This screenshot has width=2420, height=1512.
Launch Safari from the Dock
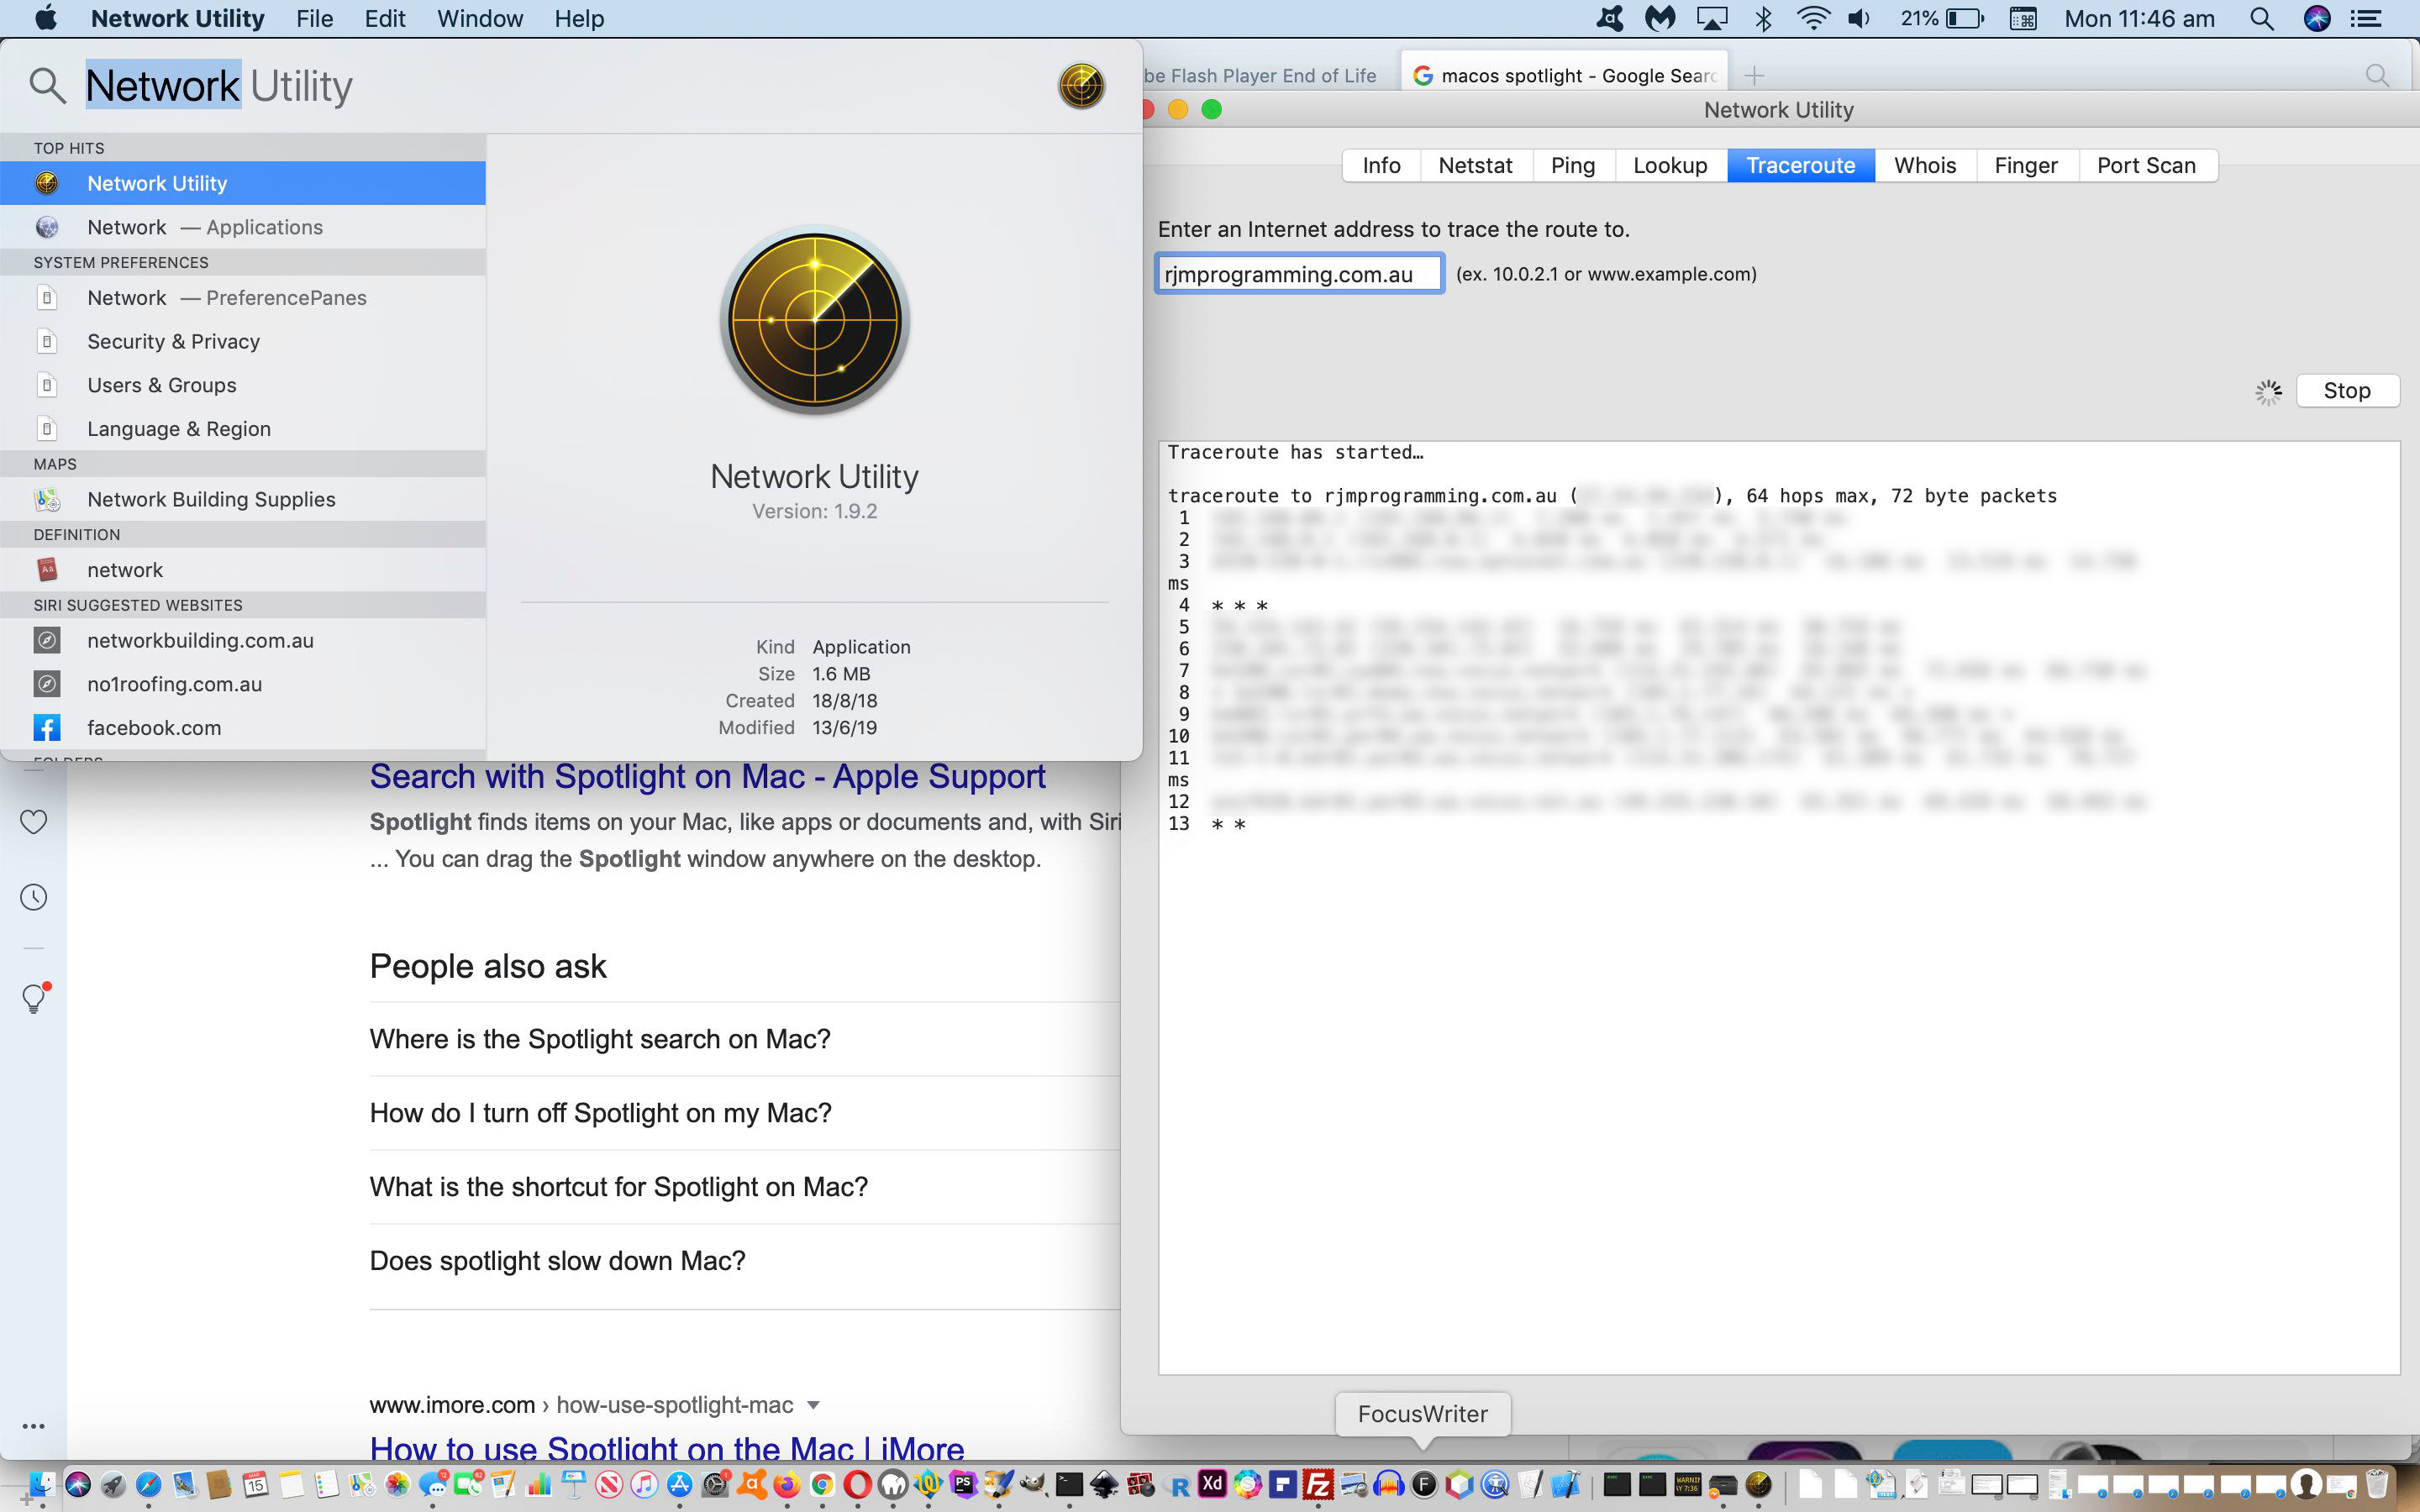coord(148,1484)
